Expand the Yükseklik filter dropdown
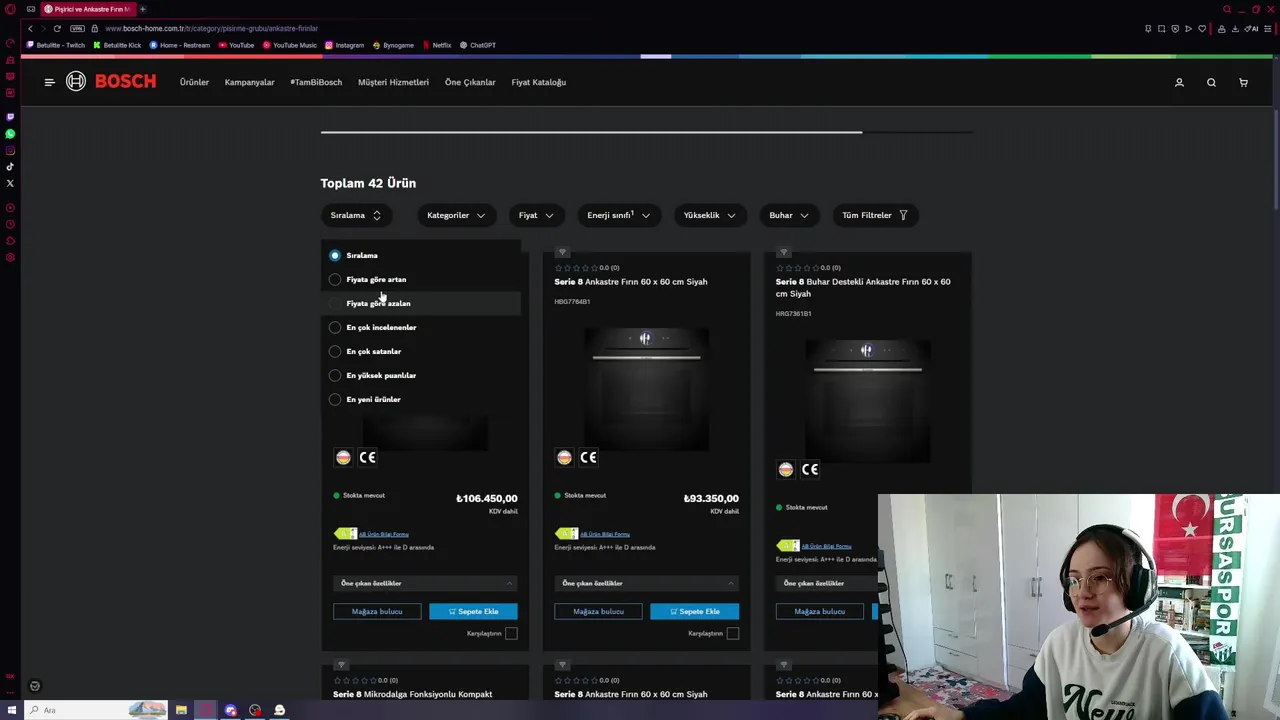1280x720 pixels. click(710, 215)
